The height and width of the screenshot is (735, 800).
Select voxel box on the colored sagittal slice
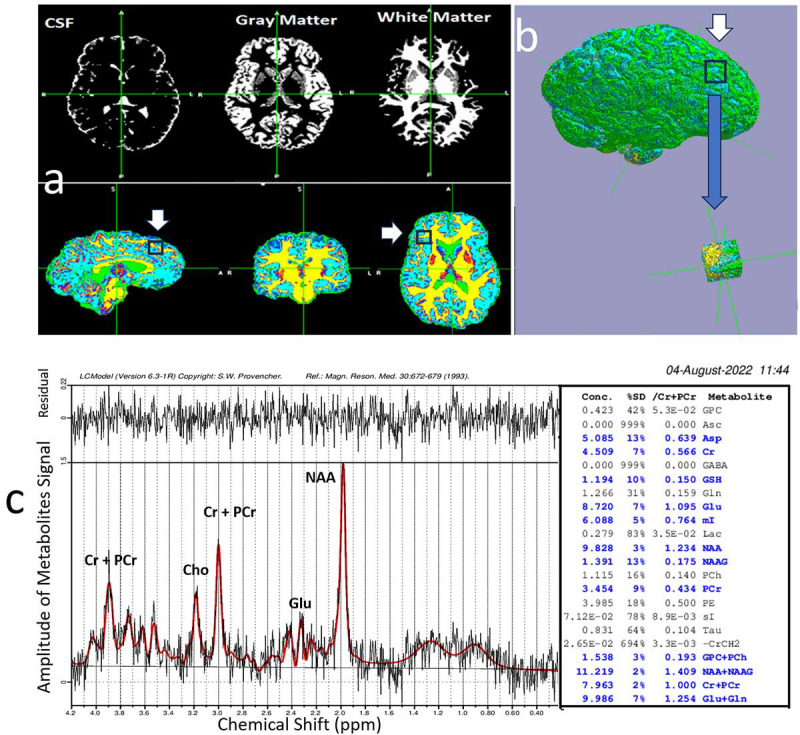click(155, 246)
